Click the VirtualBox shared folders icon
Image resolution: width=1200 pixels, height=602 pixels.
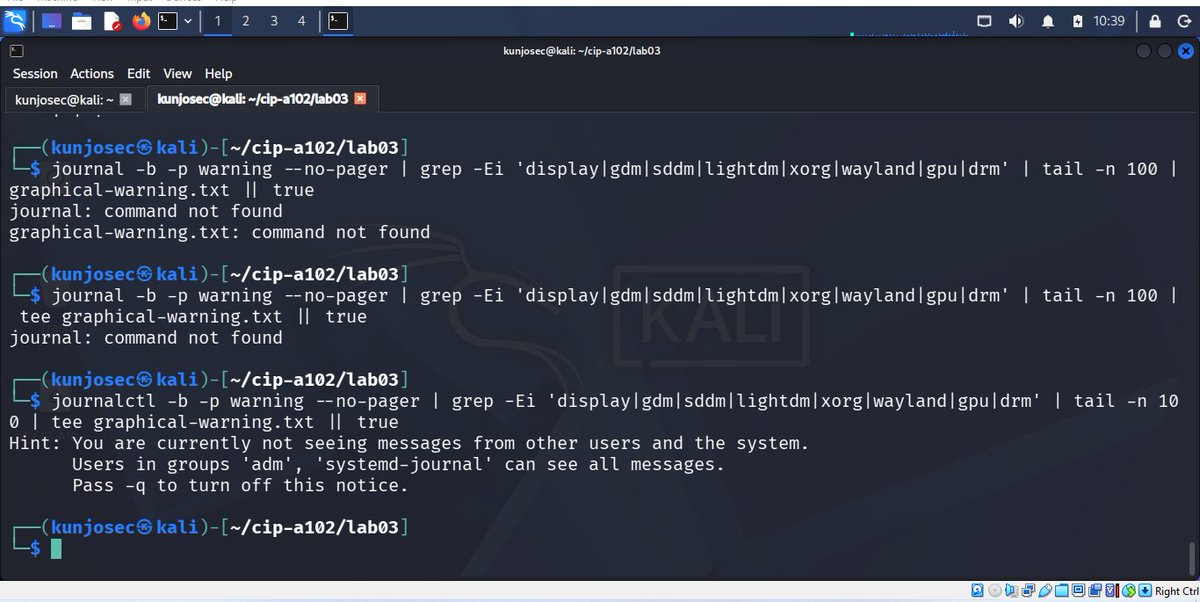1062,591
